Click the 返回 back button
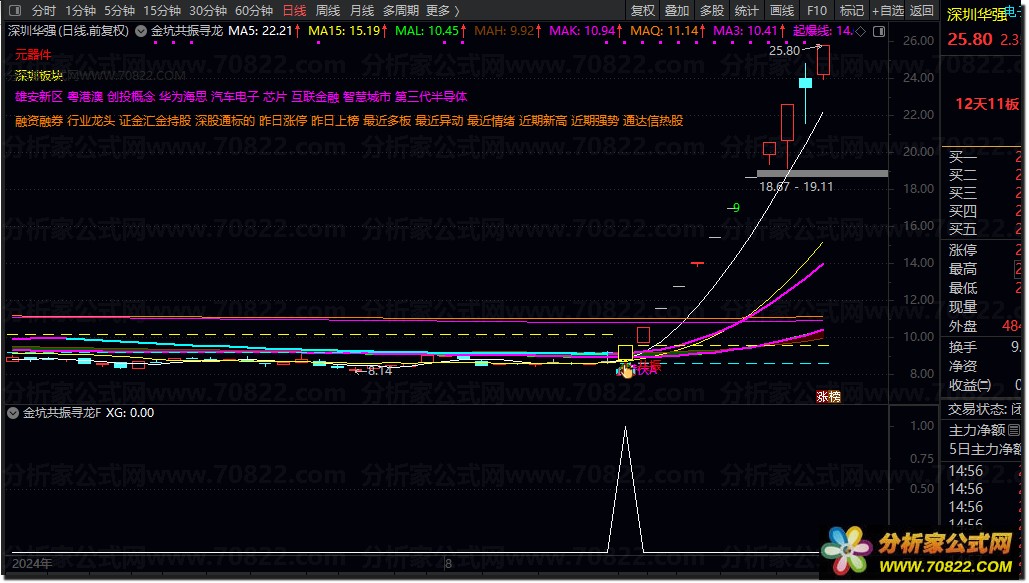 pyautogui.click(x=922, y=11)
